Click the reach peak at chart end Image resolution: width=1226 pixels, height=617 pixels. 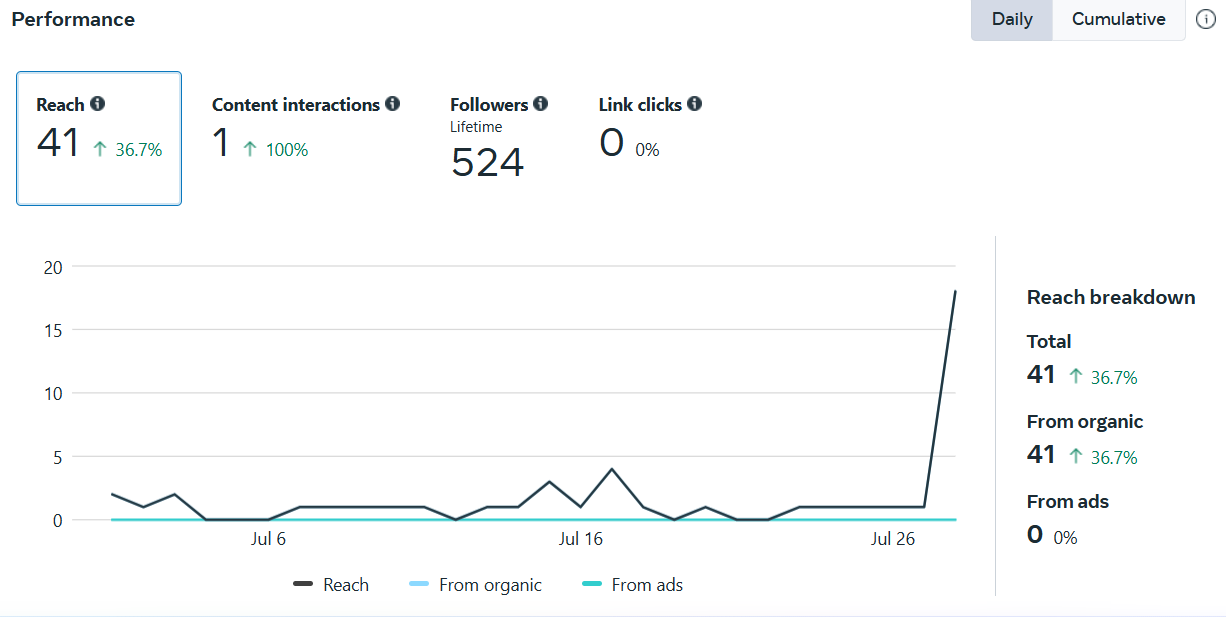click(x=955, y=292)
